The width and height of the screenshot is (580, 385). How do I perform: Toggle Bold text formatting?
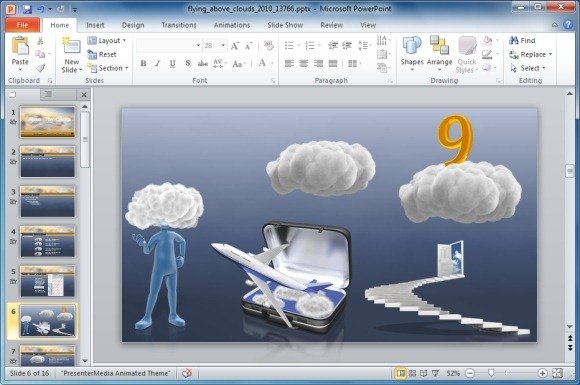[143, 64]
